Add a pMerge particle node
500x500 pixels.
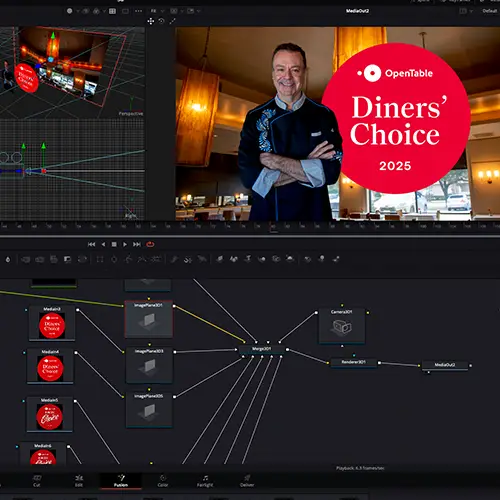coord(188,259)
